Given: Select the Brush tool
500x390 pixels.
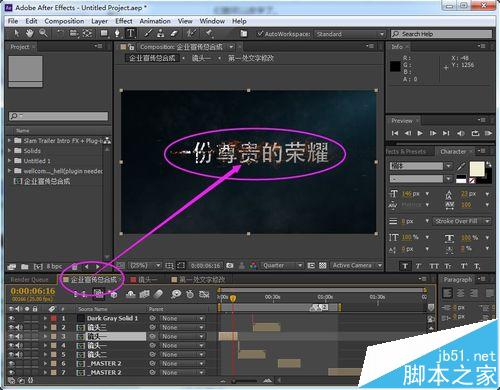Looking at the screenshot, I should click(x=148, y=33).
